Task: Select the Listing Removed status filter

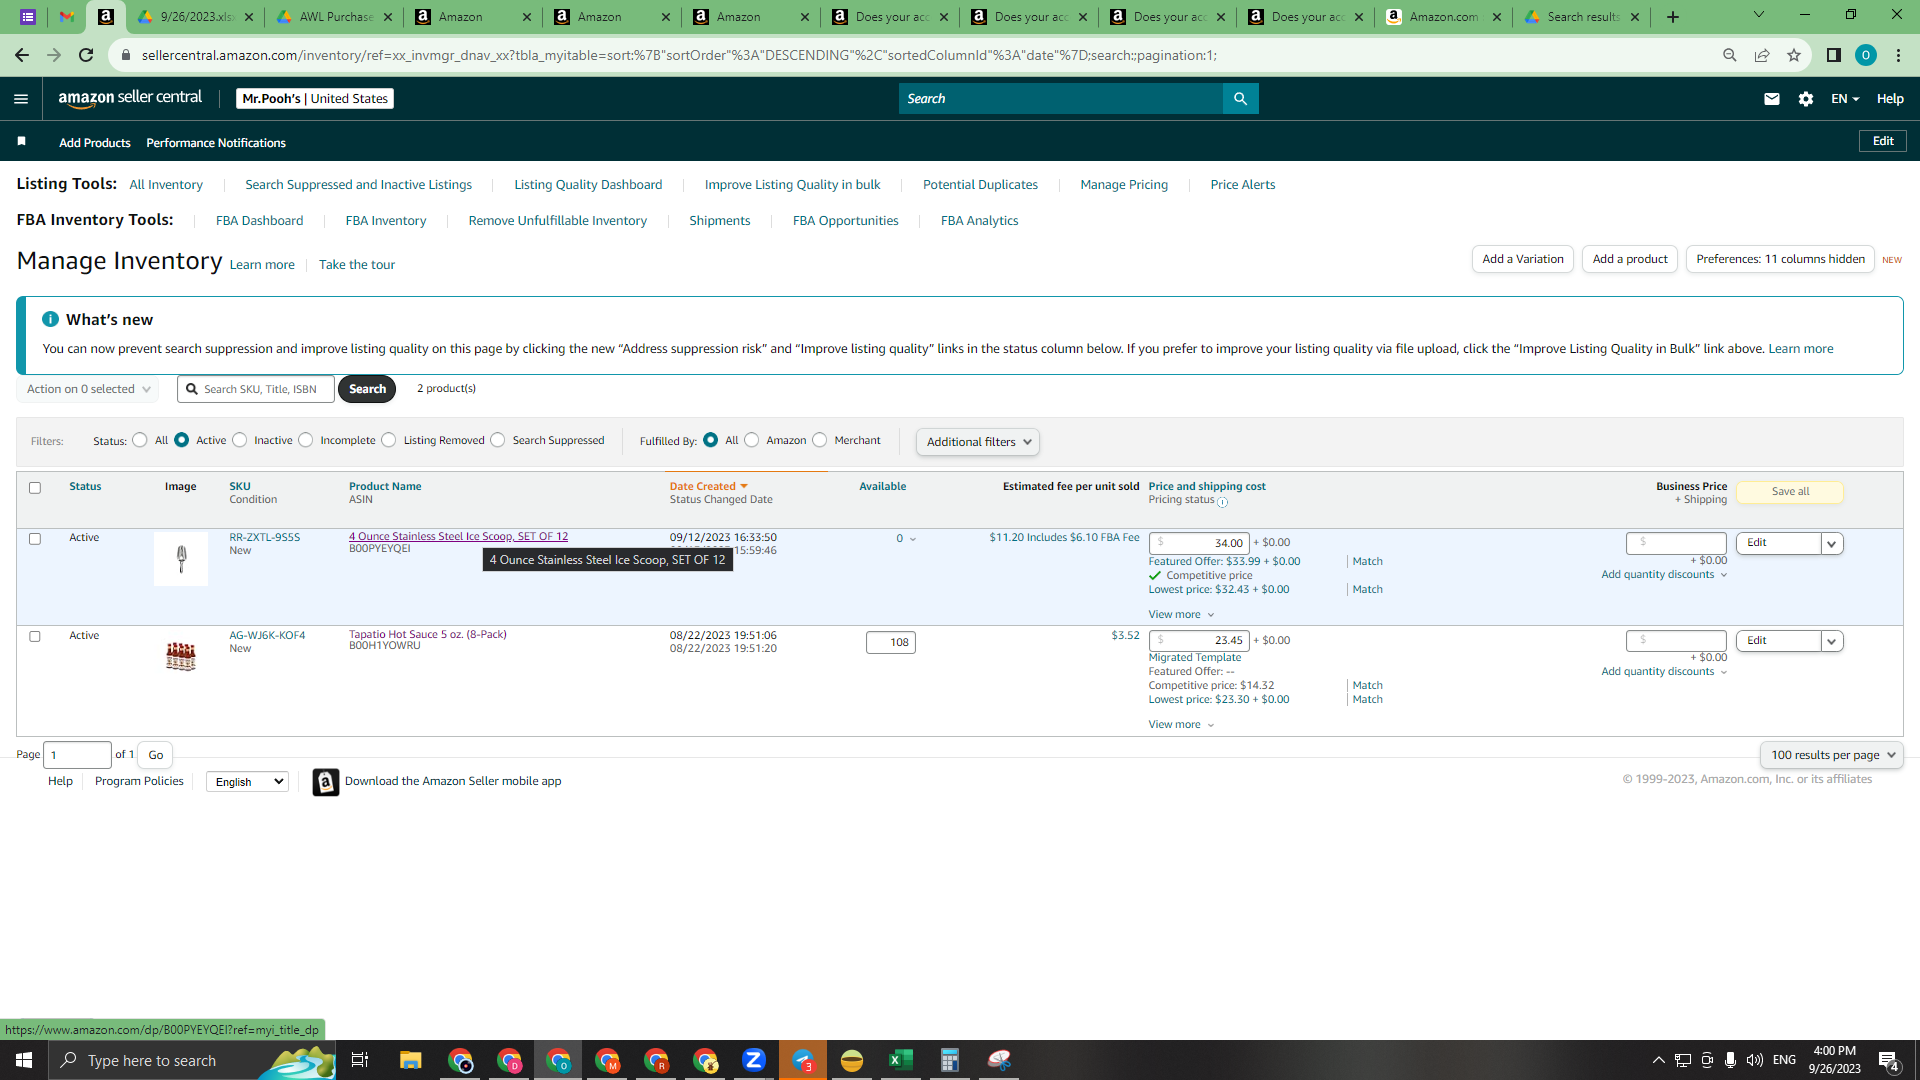Action: (x=389, y=440)
